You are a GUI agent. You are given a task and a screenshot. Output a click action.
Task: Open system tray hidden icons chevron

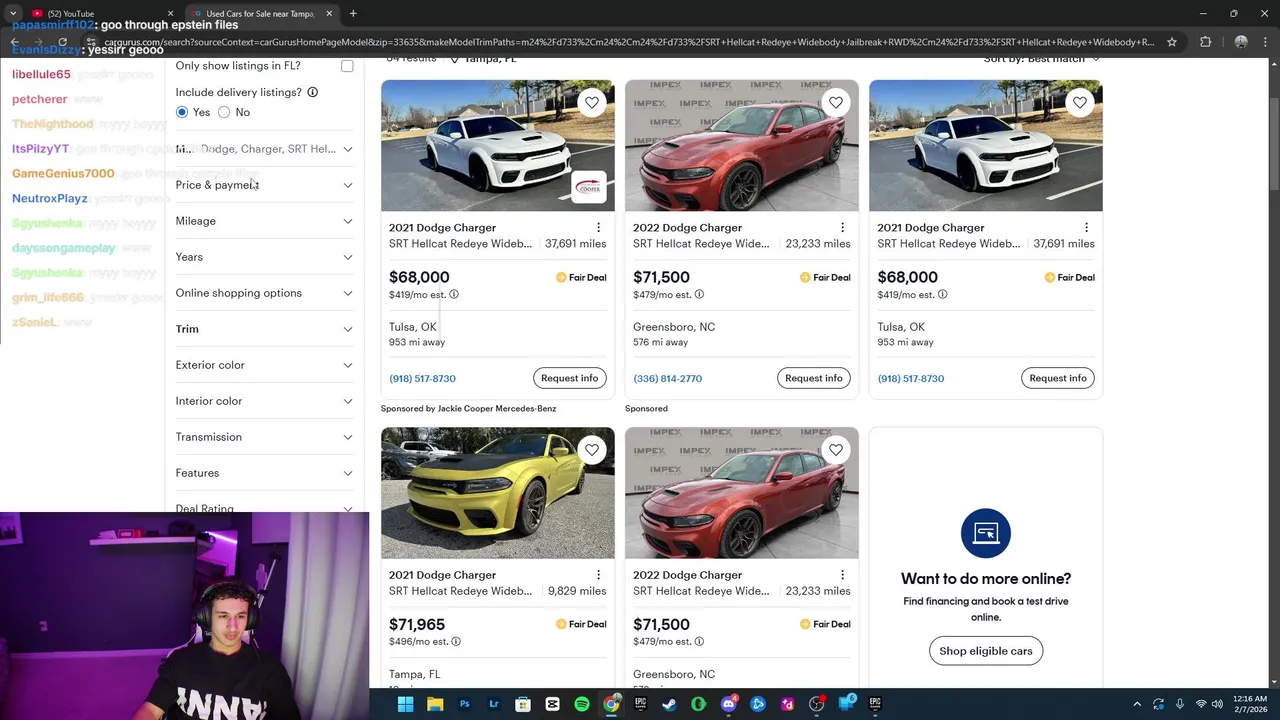[x=1137, y=704]
